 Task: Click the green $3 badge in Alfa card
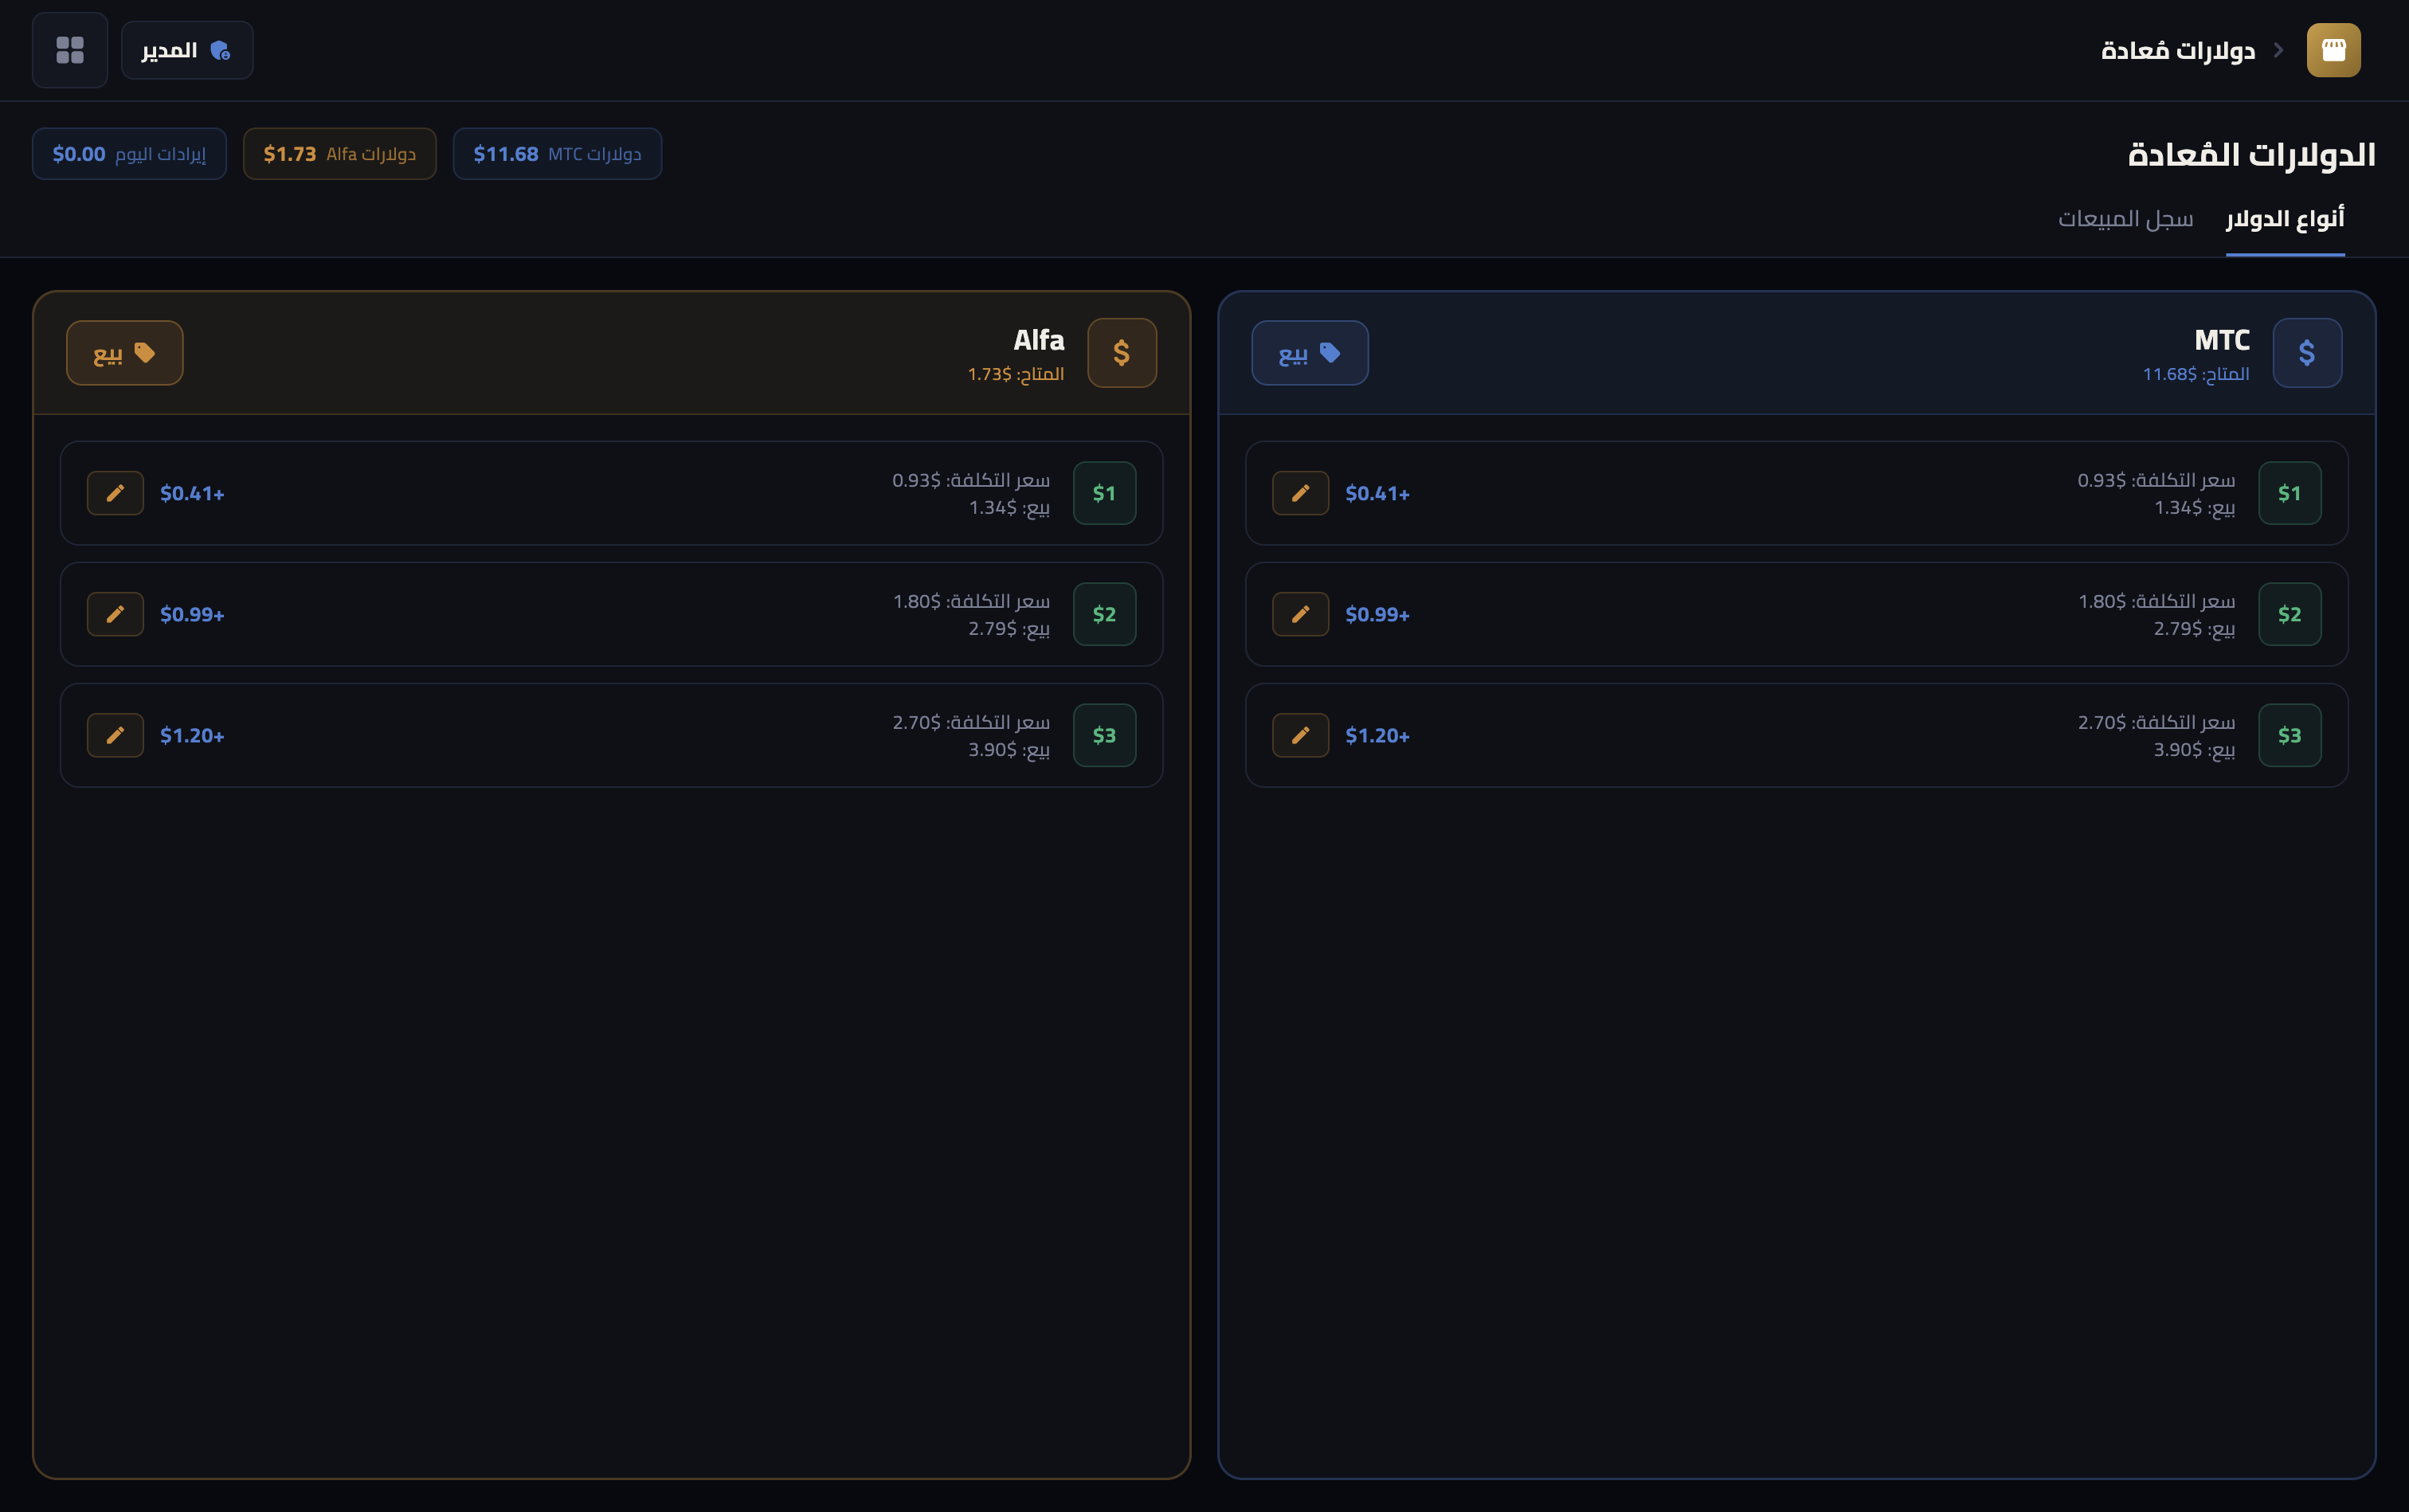pyautogui.click(x=1104, y=735)
